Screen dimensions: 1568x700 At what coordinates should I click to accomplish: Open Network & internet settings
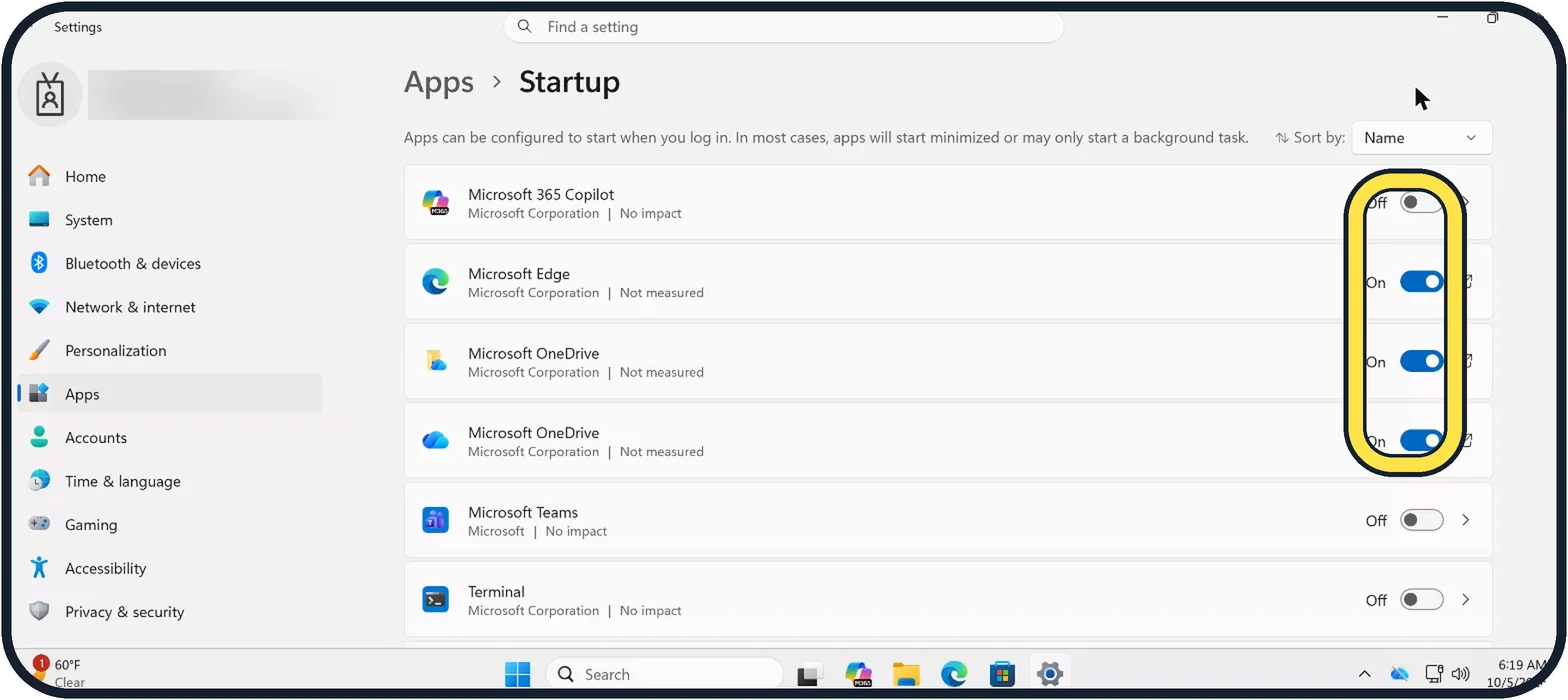click(x=170, y=307)
